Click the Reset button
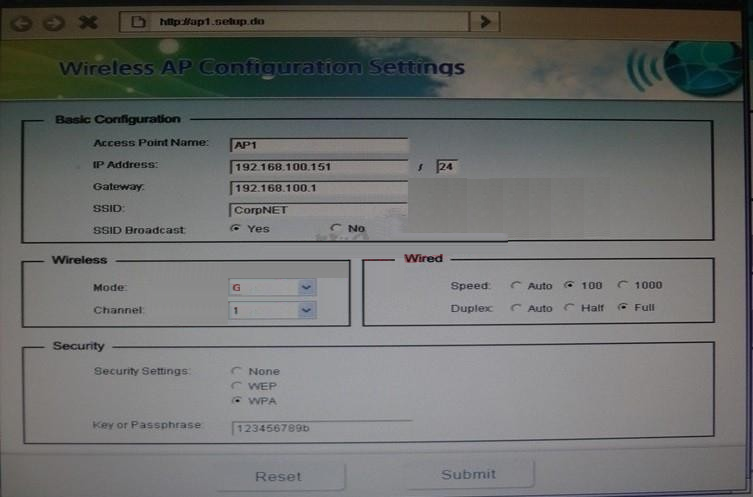The height and width of the screenshot is (497, 753). [x=278, y=476]
